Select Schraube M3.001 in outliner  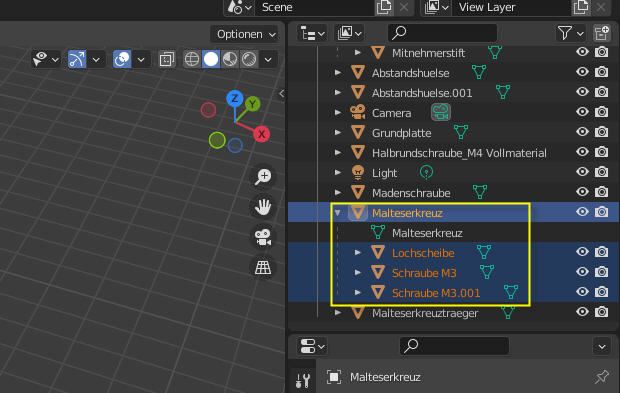click(x=436, y=293)
